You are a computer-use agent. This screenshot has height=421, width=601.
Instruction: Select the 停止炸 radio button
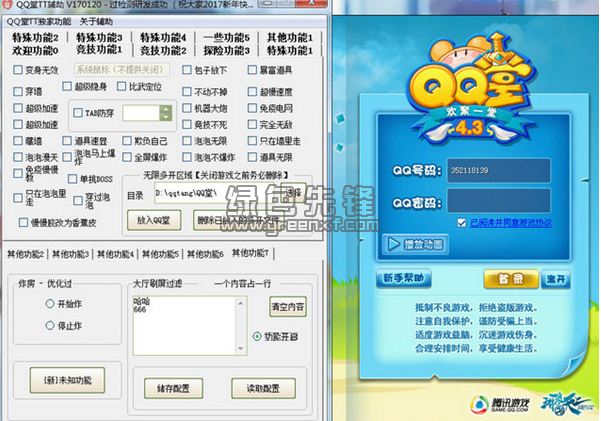(x=49, y=326)
